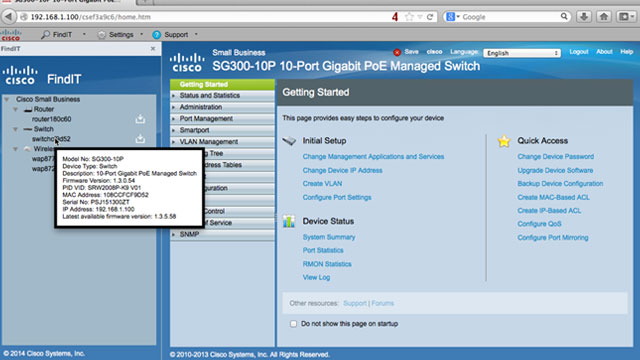This screenshot has height=360, width=640.
Task: Select the Getting Started menu item
Action: 222,84
